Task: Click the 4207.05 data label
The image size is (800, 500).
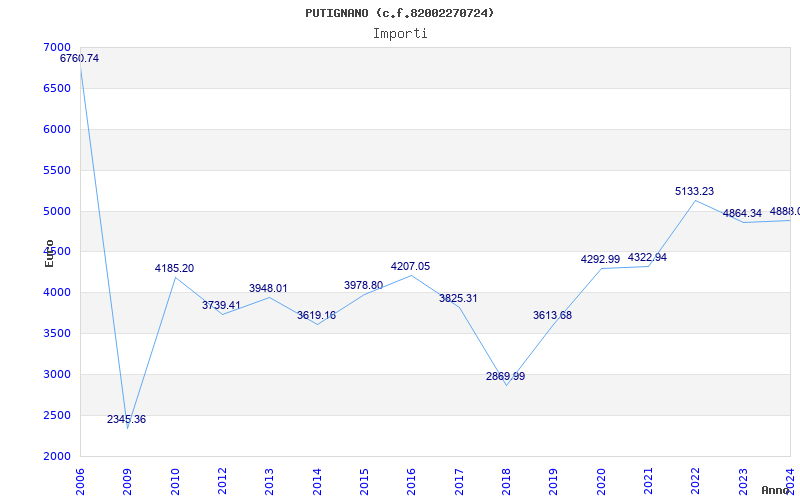Action: pyautogui.click(x=411, y=267)
